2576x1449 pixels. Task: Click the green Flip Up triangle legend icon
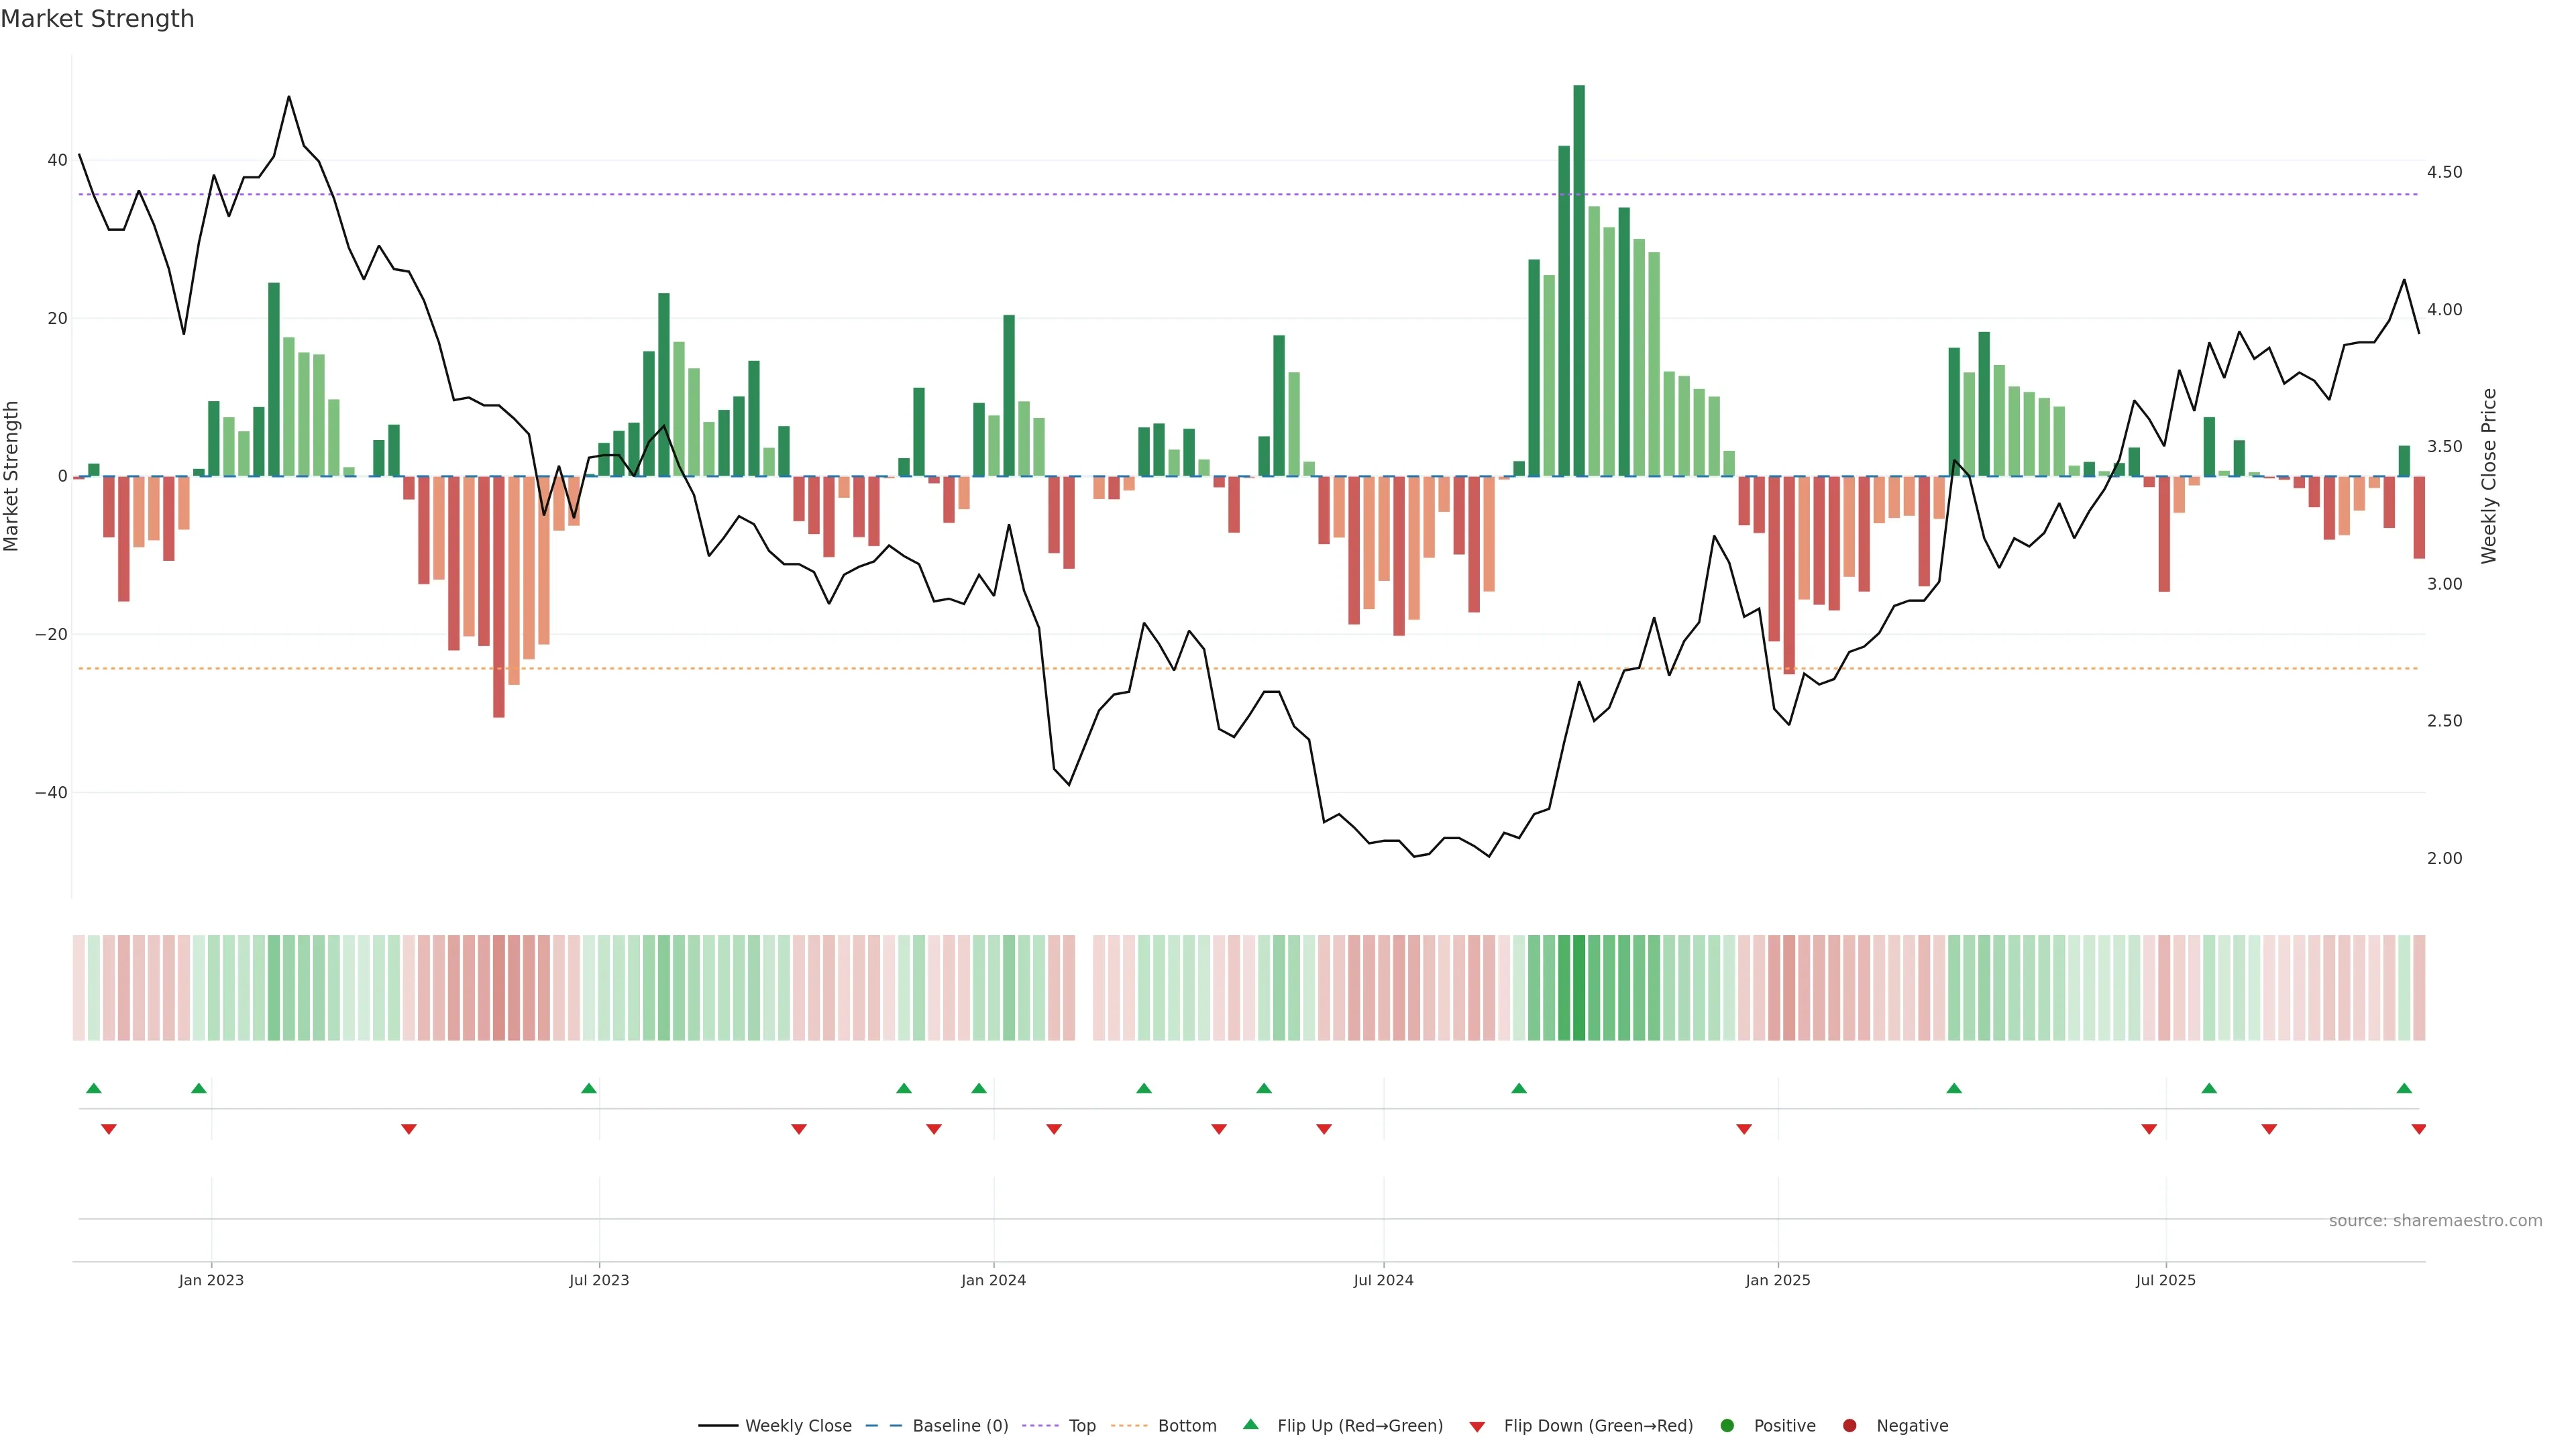click(x=1250, y=1424)
